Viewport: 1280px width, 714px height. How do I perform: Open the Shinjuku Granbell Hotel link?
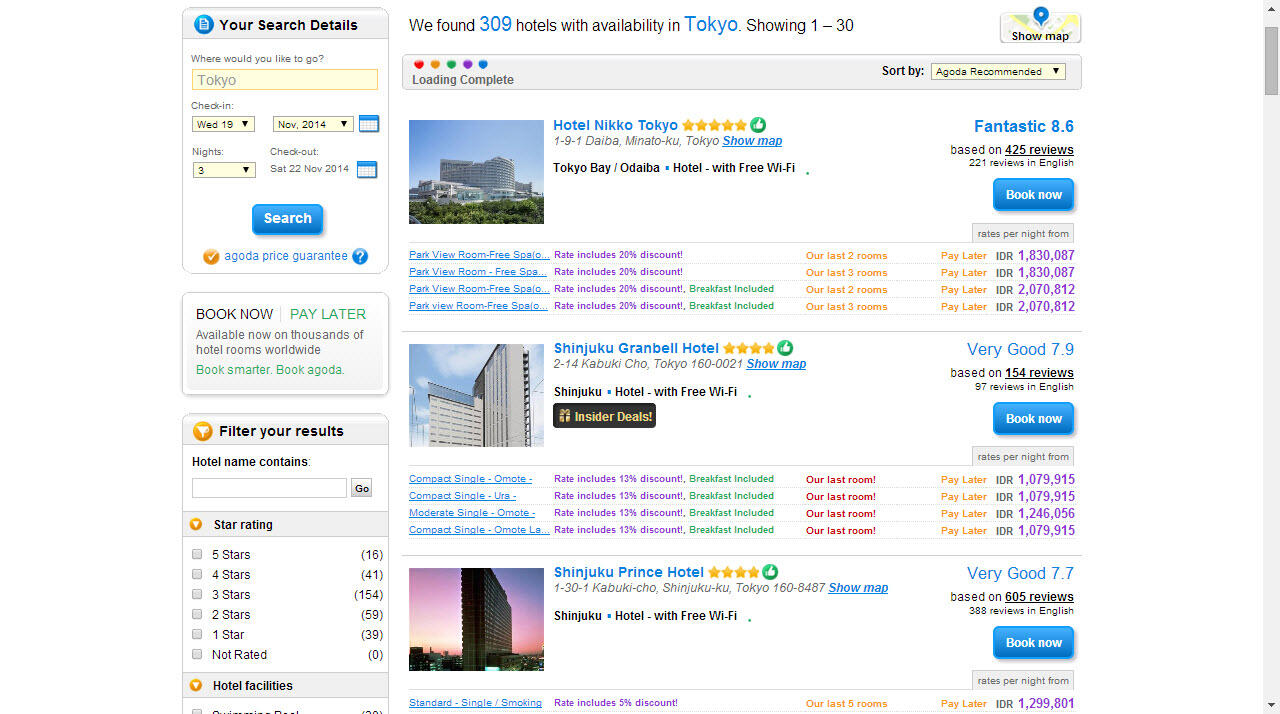pyautogui.click(x=636, y=348)
